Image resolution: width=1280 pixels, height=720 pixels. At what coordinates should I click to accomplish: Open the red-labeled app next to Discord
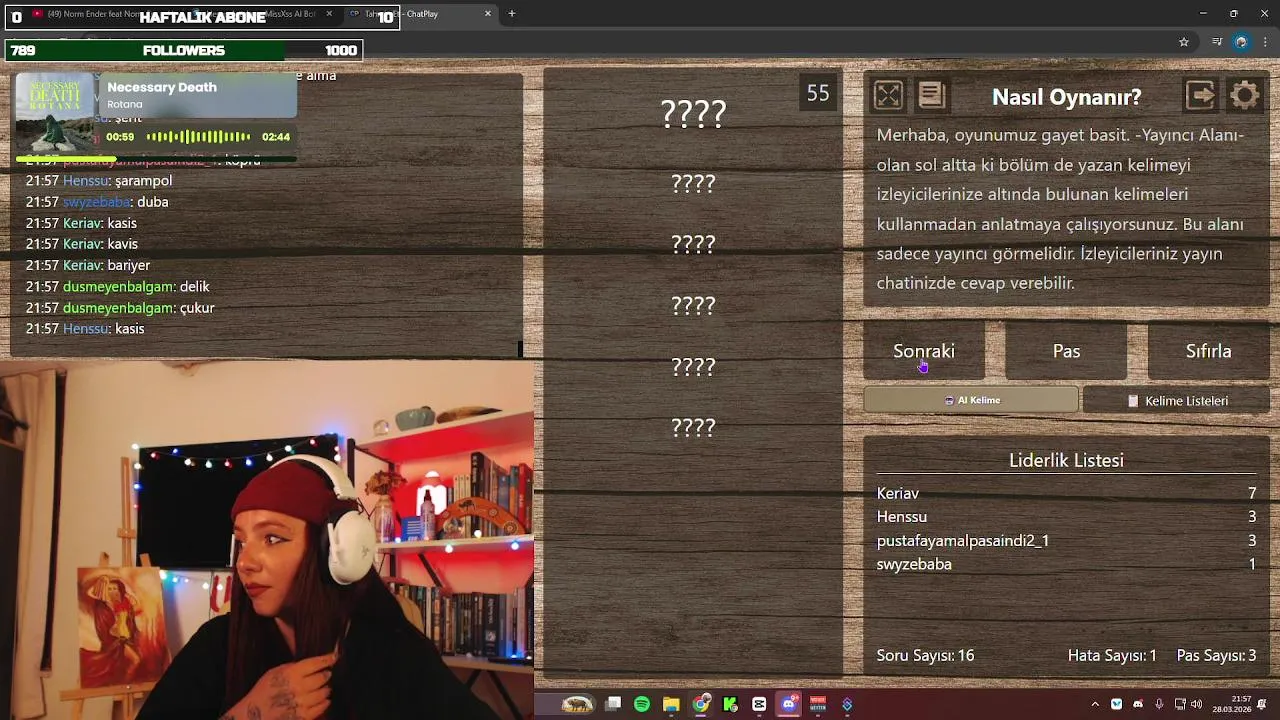(818, 704)
